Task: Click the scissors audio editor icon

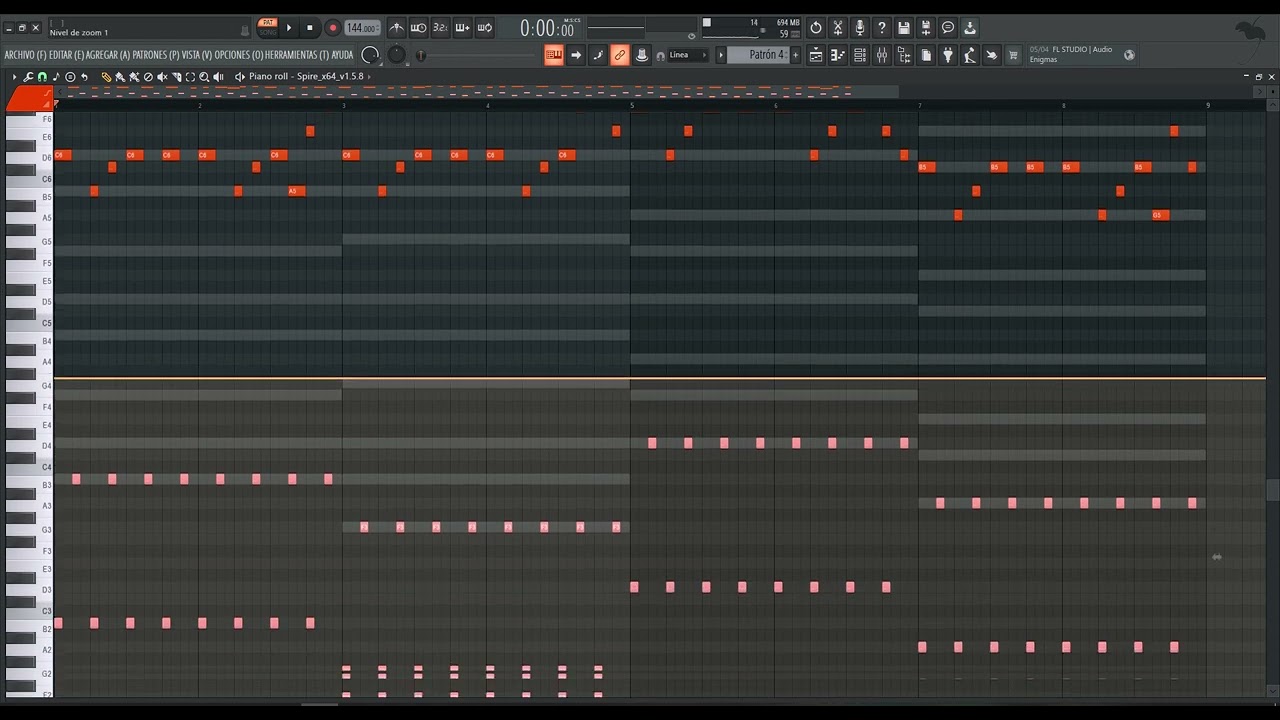Action: pyautogui.click(x=838, y=28)
